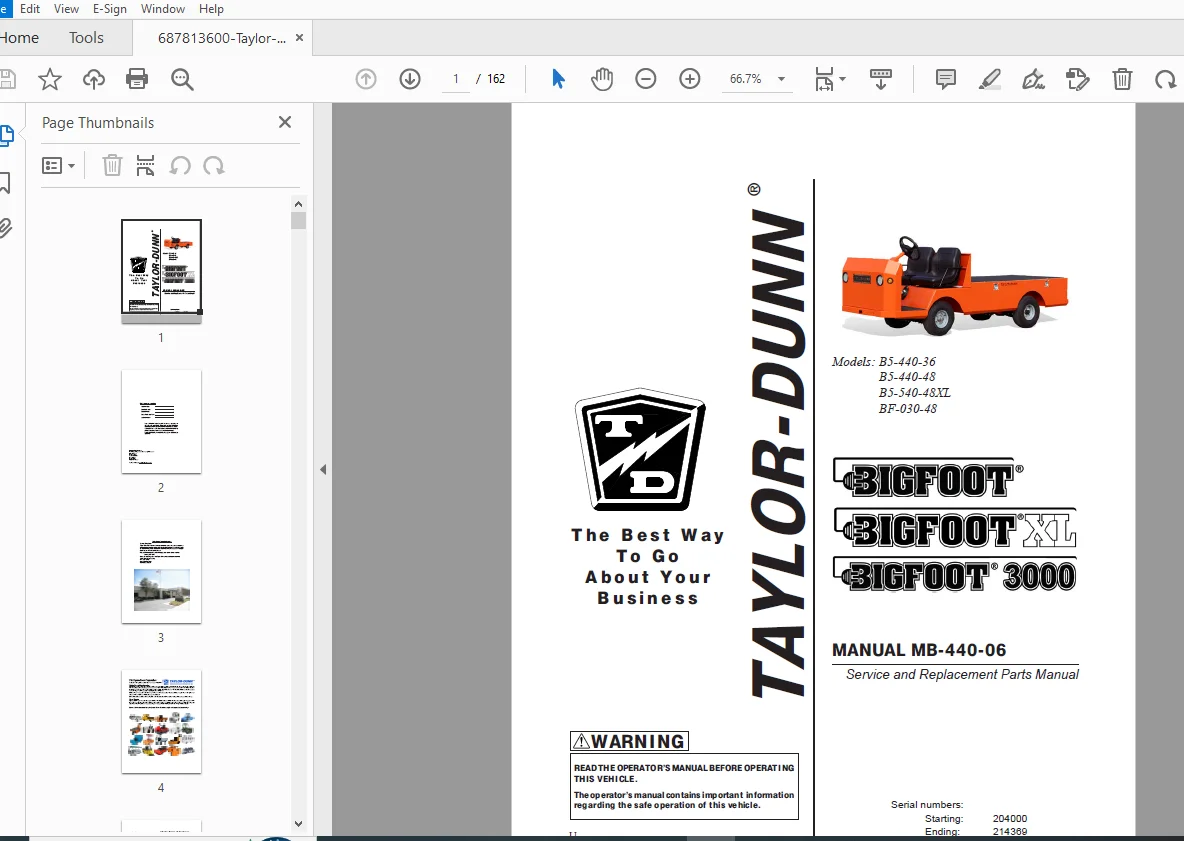Close the 687813600-Taylor document tab
Image resolution: width=1184 pixels, height=841 pixels.
[x=299, y=38]
